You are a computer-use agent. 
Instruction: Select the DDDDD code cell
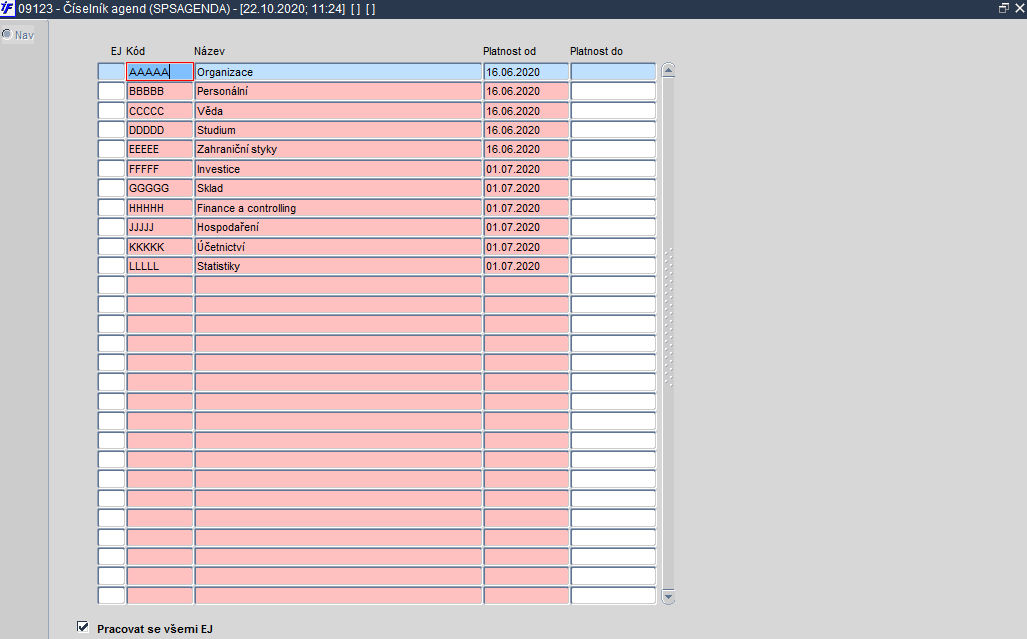(x=160, y=130)
